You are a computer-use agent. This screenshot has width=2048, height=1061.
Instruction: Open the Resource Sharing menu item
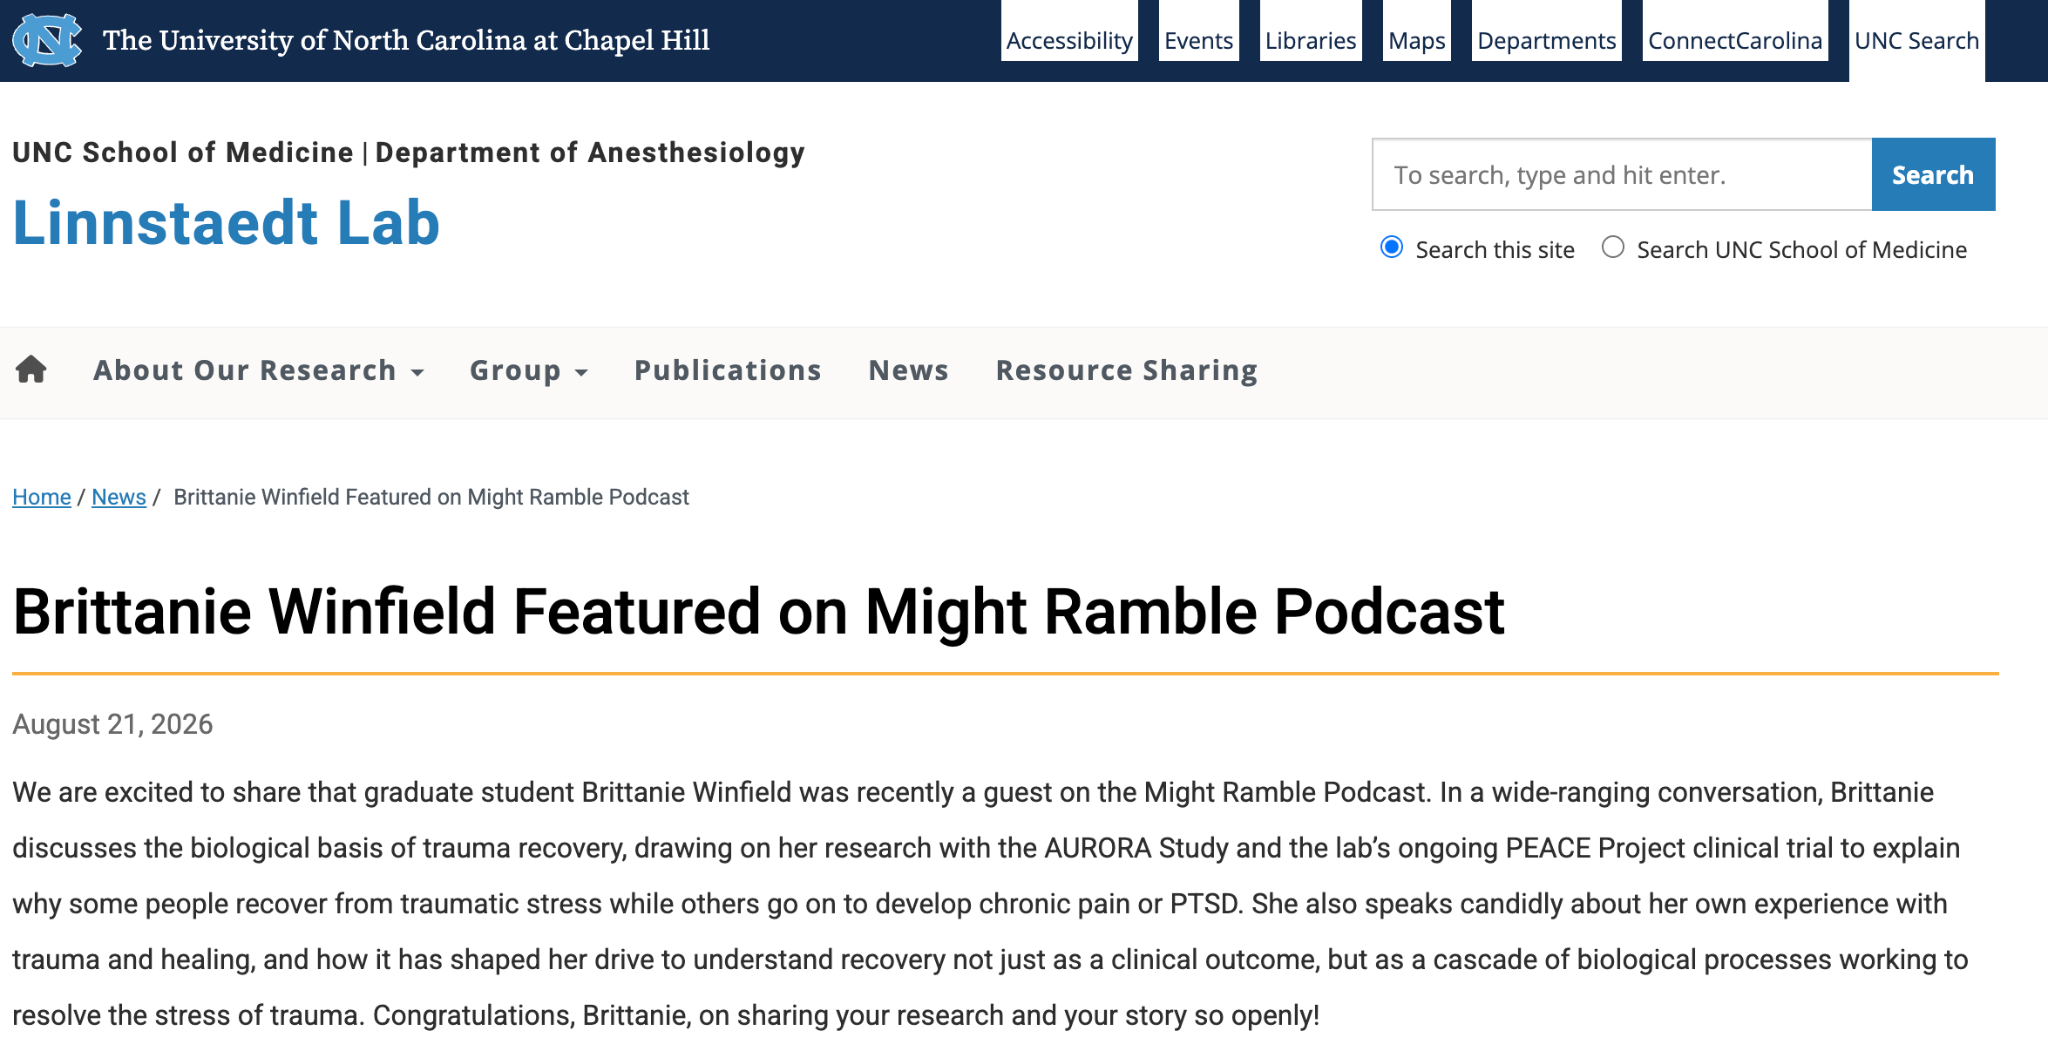point(1127,370)
